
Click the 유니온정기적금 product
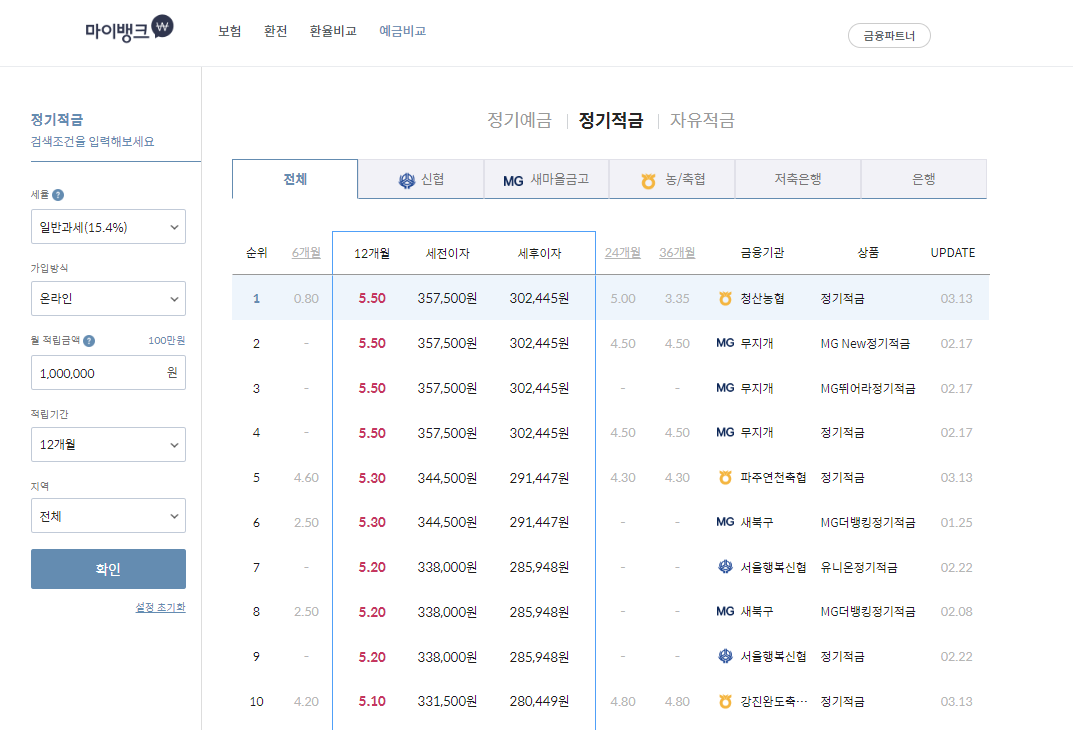[859, 567]
